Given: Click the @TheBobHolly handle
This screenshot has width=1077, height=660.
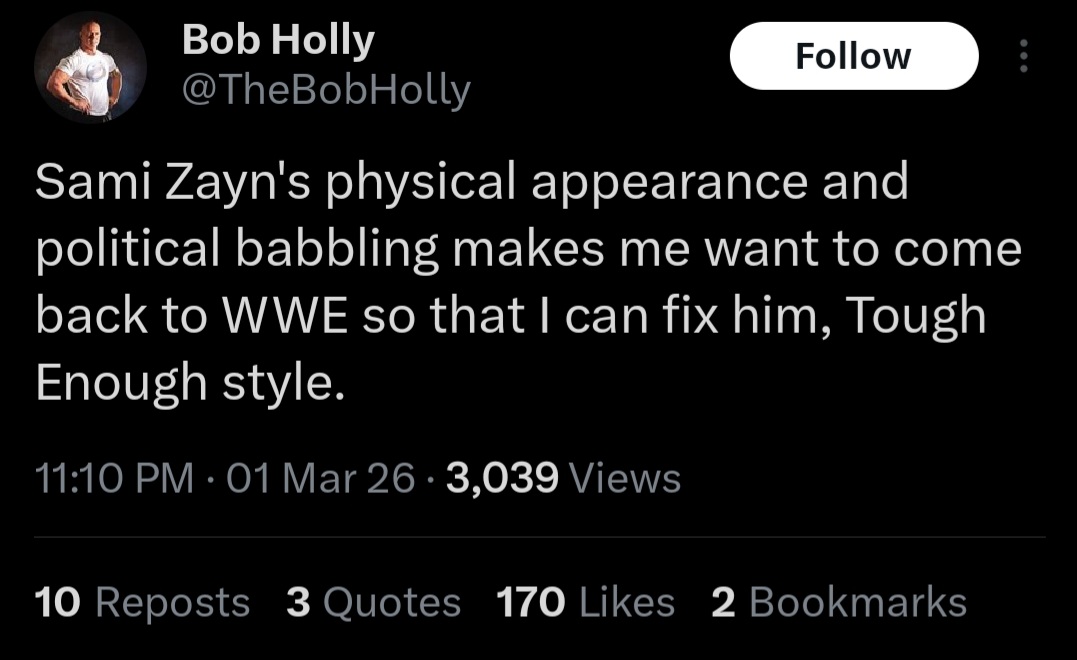Looking at the screenshot, I should tap(324, 91).
